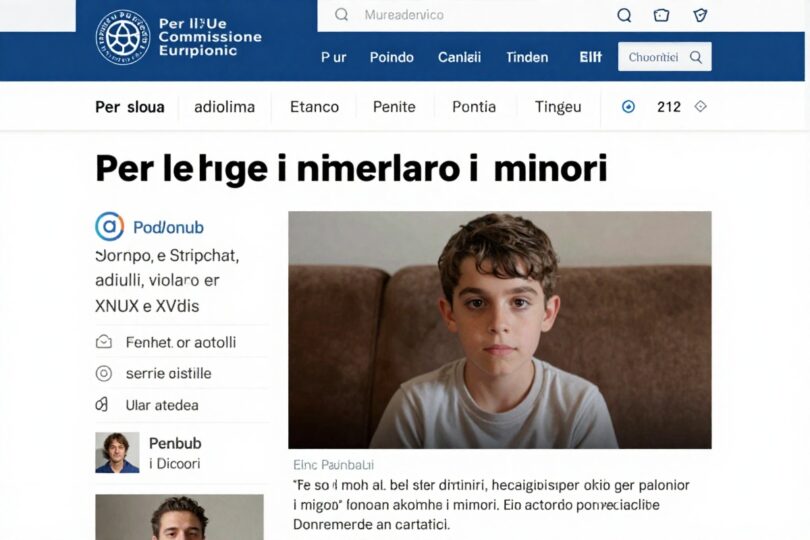
Task: Open the search icon in top-right utilities
Action: (x=624, y=15)
